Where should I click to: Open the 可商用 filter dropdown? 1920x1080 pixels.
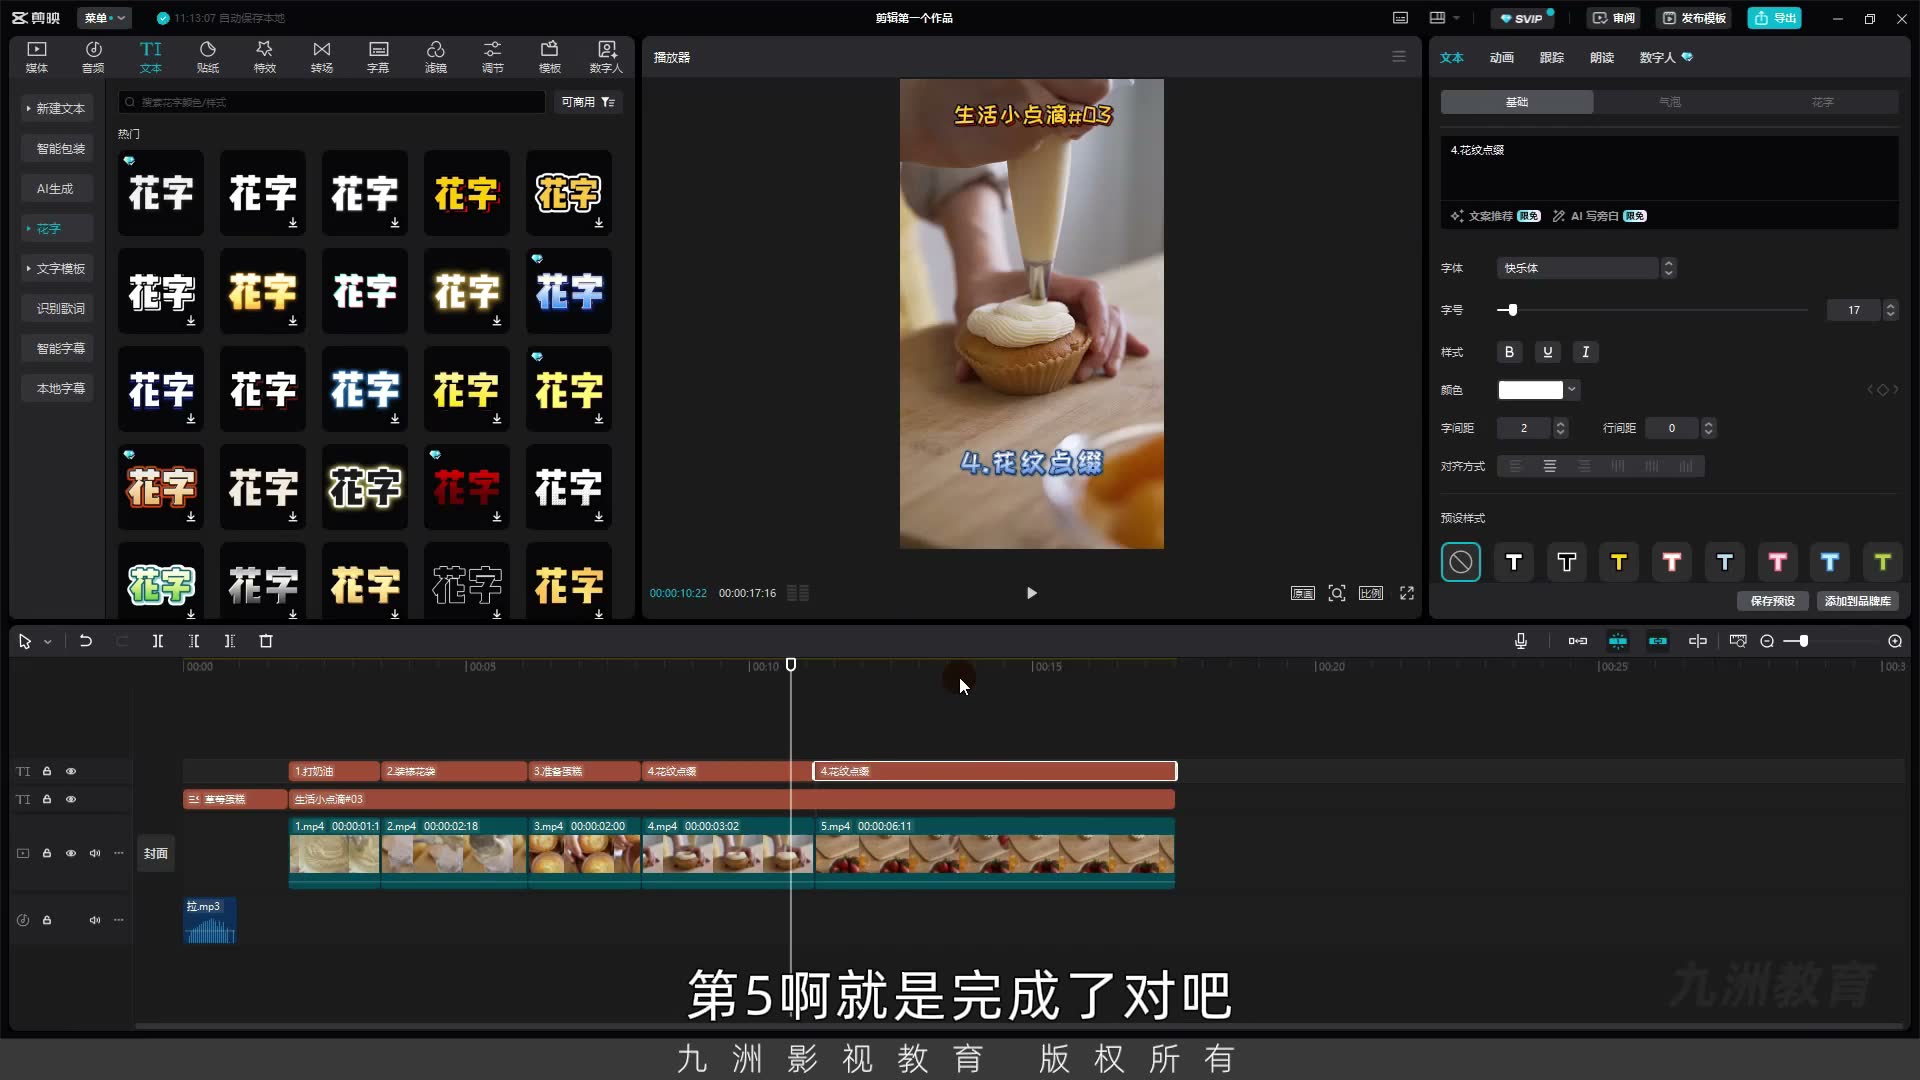[x=588, y=102]
